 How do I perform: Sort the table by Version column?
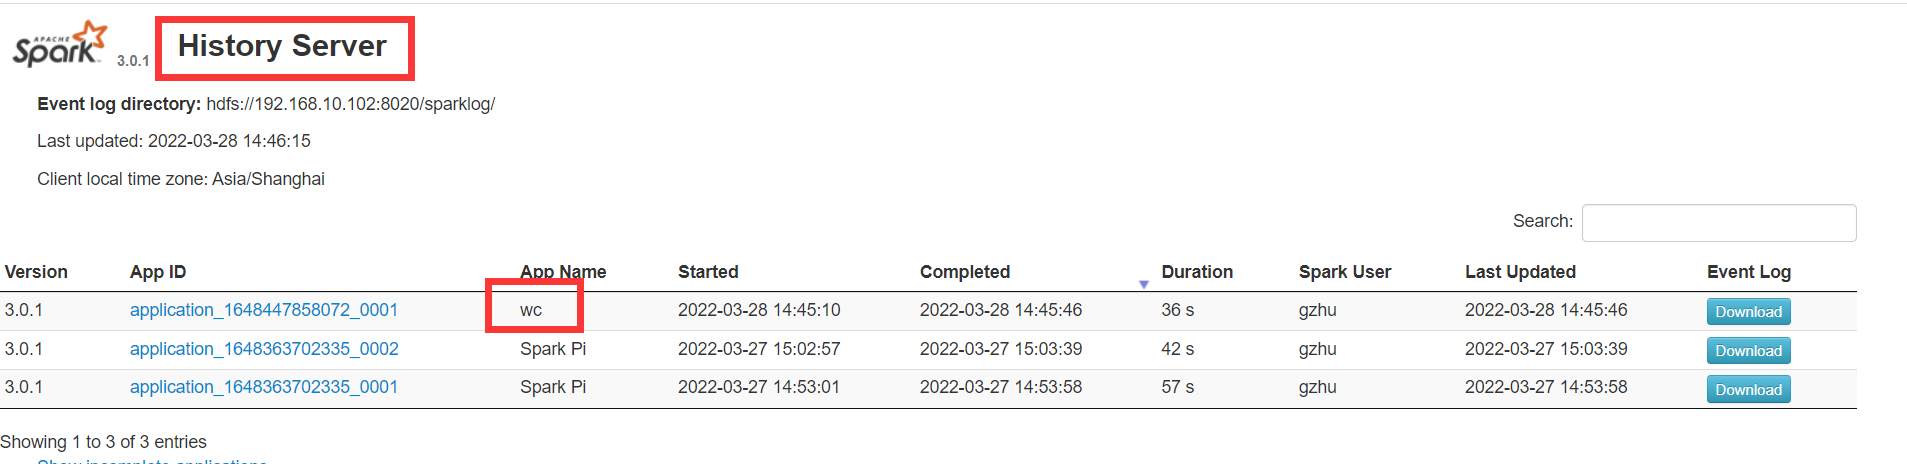pos(36,272)
